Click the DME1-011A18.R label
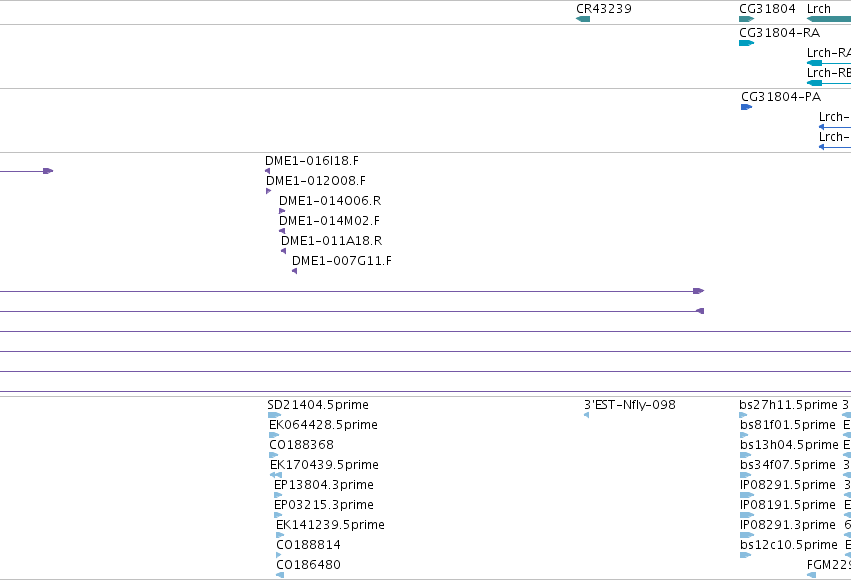Image resolution: width=851 pixels, height=580 pixels. point(331,241)
